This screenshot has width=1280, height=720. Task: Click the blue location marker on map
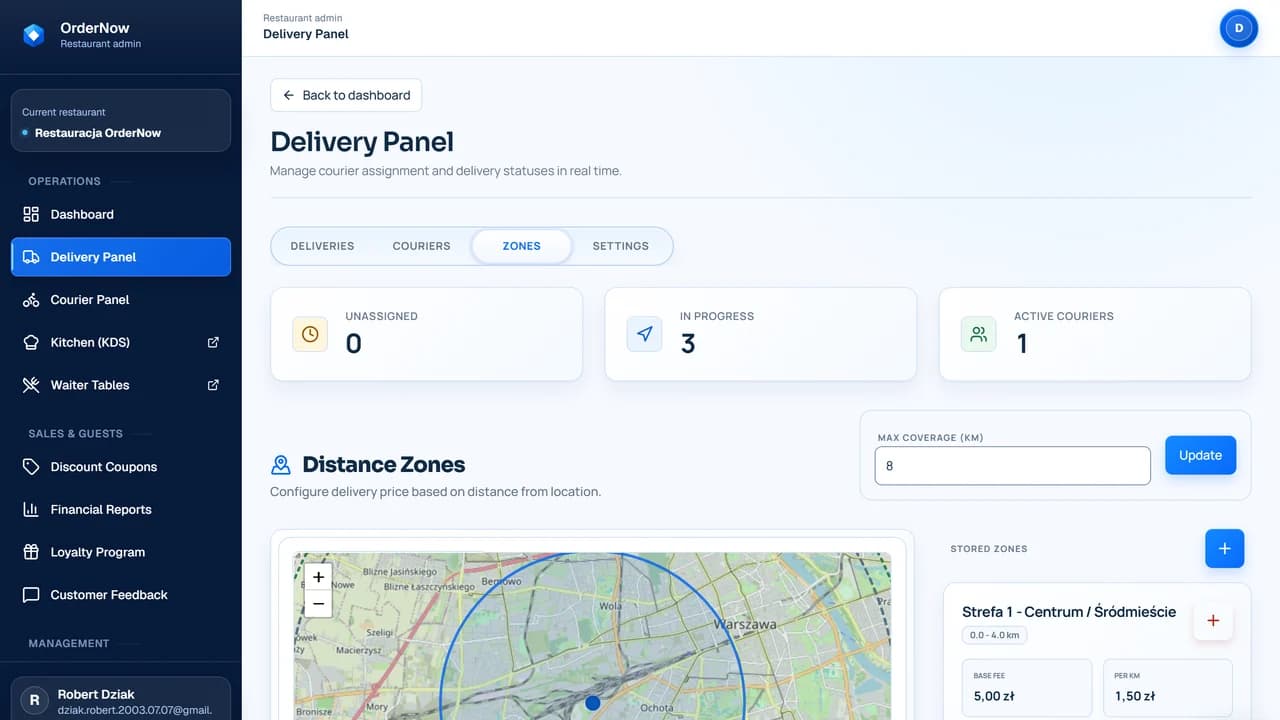592,703
